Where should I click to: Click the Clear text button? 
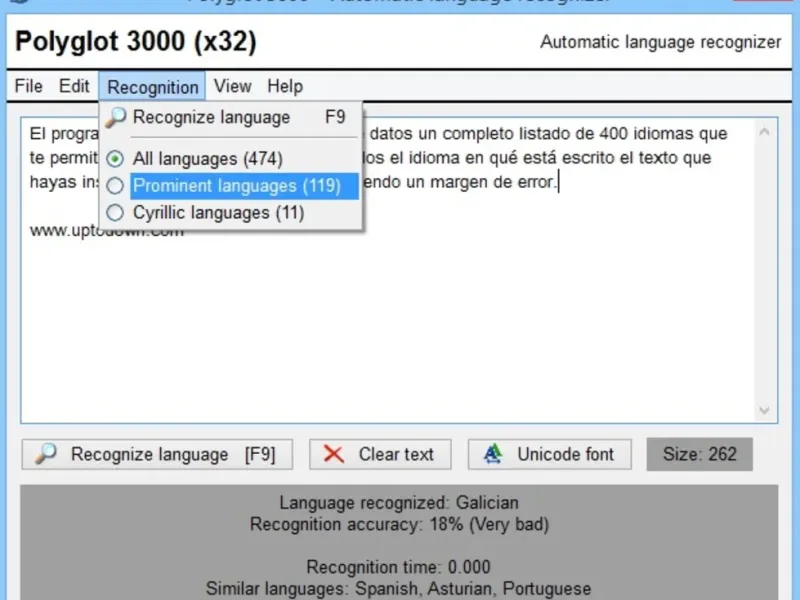(x=380, y=454)
